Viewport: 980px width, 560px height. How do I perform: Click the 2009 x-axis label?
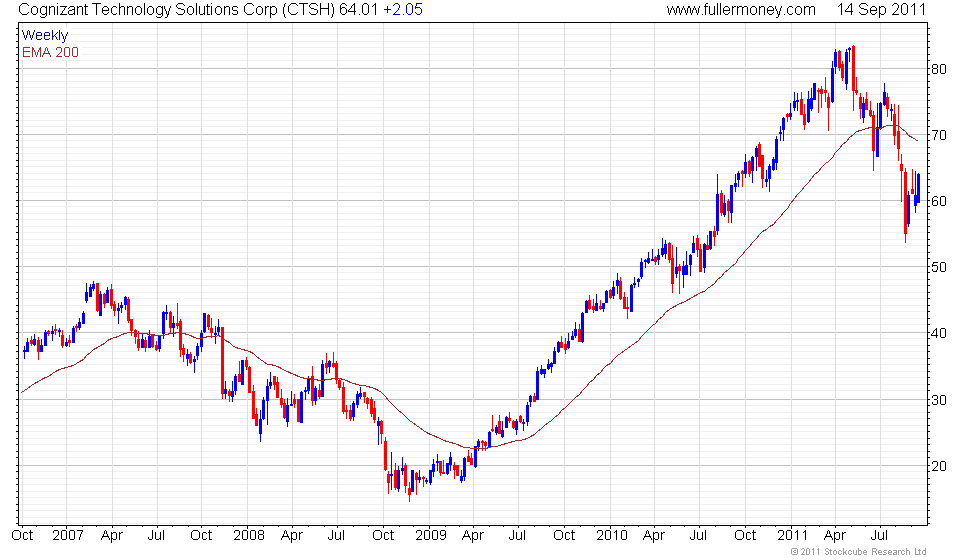[x=431, y=536]
